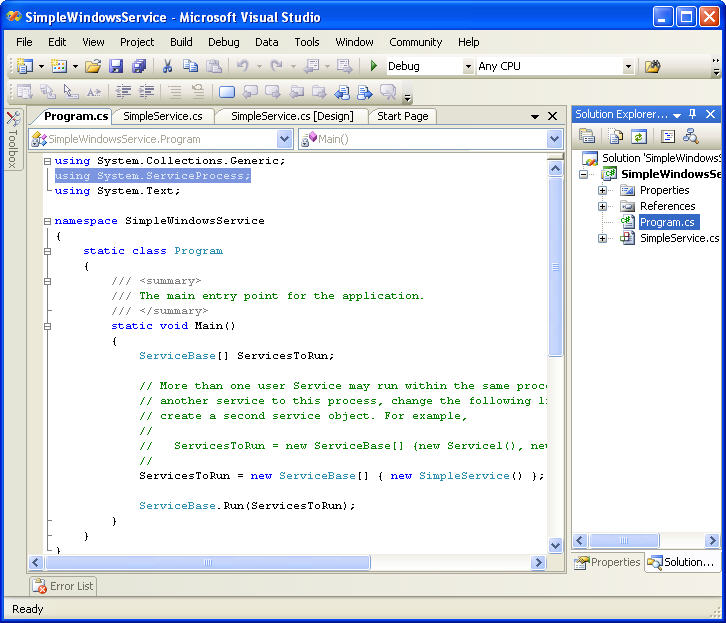Viewport: 726px width, 623px height.
Task: Click the code editor horizontal scrollbar thumb
Action: (208, 562)
